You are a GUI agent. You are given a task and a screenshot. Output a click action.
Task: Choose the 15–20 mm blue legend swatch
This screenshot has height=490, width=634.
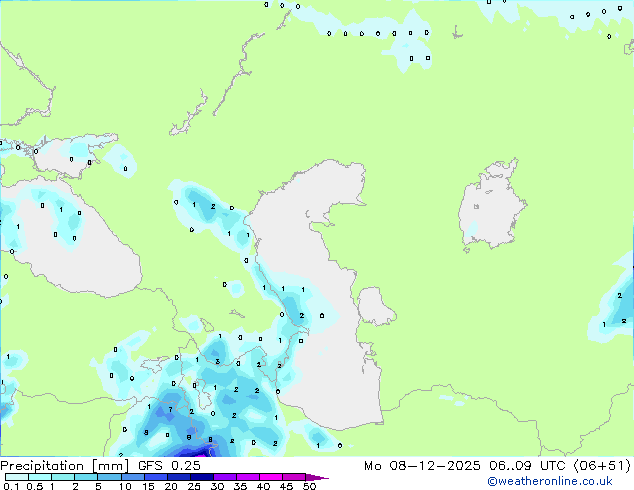(x=155, y=477)
